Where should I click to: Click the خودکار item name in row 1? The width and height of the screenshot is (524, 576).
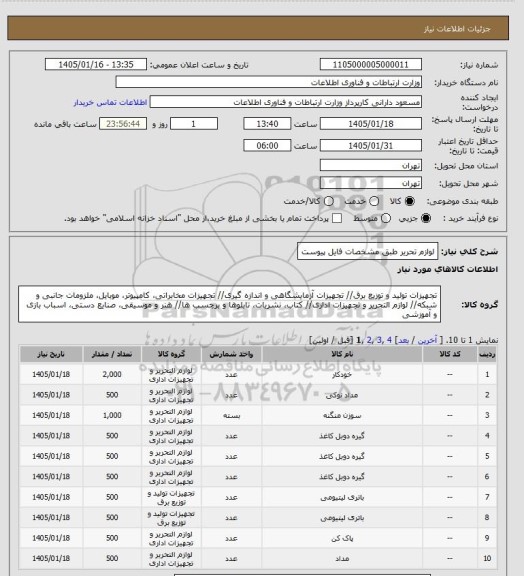pos(342,374)
